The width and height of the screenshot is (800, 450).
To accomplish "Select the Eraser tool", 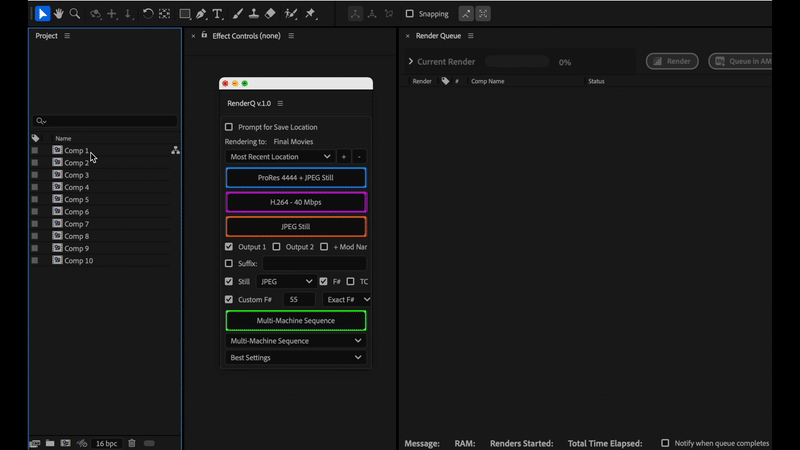I will tap(270, 14).
